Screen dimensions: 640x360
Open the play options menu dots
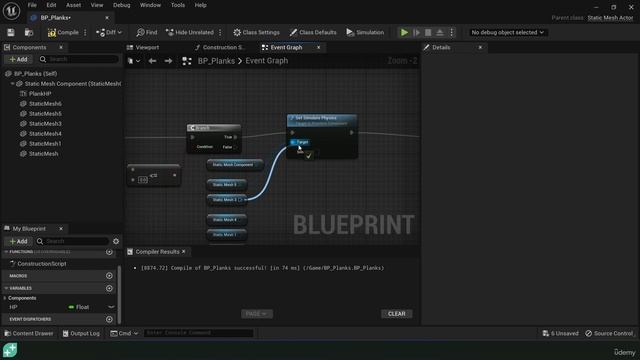pos(451,32)
